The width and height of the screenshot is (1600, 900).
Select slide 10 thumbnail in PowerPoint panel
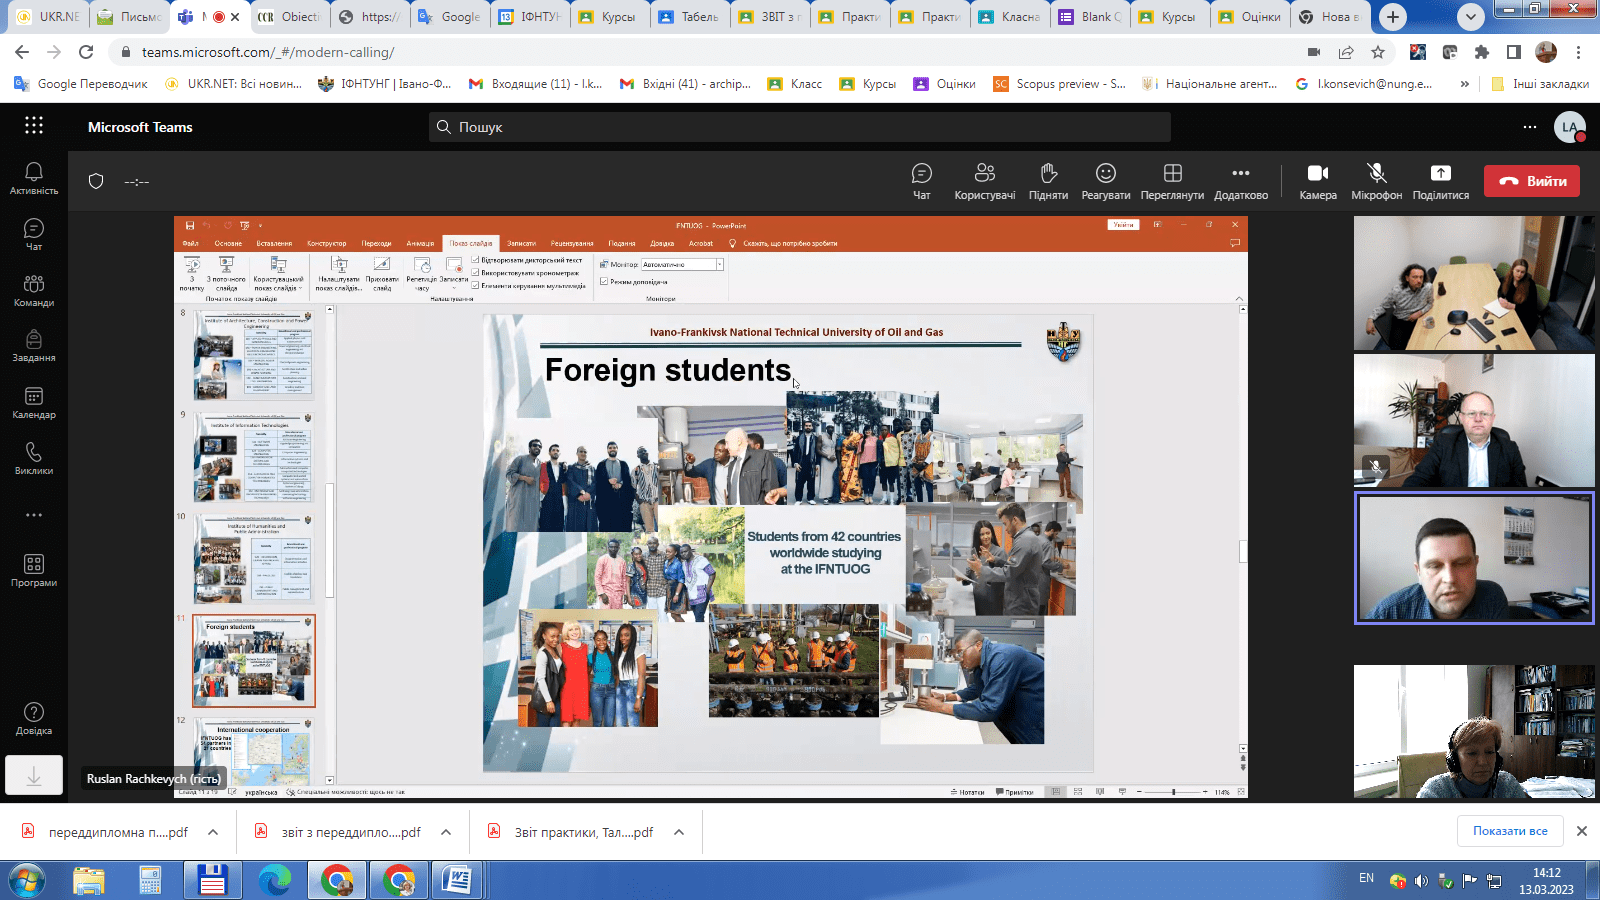pos(254,559)
